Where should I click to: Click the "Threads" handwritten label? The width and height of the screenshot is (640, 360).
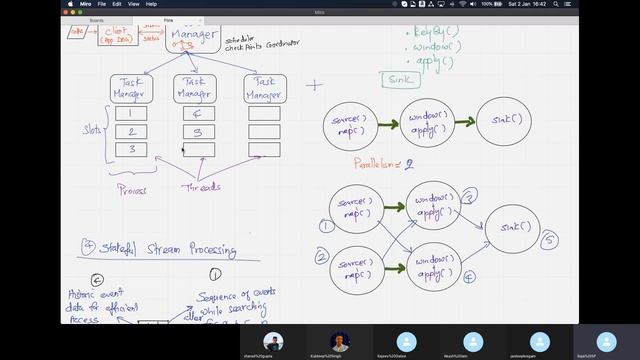[201, 187]
